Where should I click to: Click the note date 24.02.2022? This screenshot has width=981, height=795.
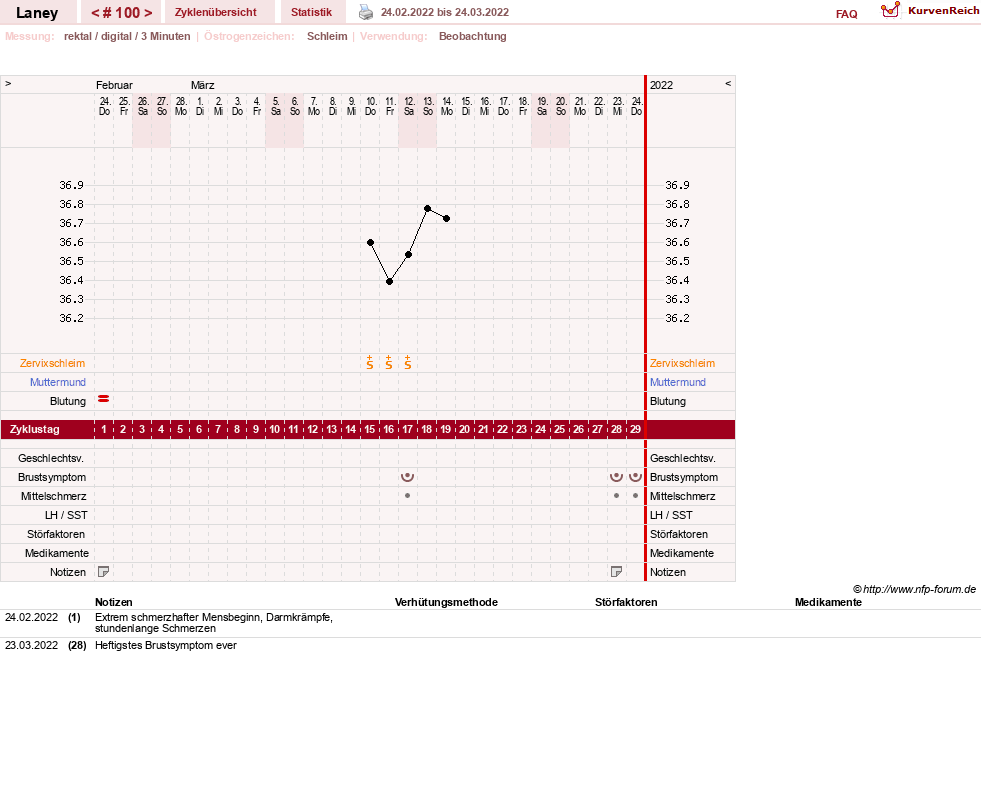[31, 617]
